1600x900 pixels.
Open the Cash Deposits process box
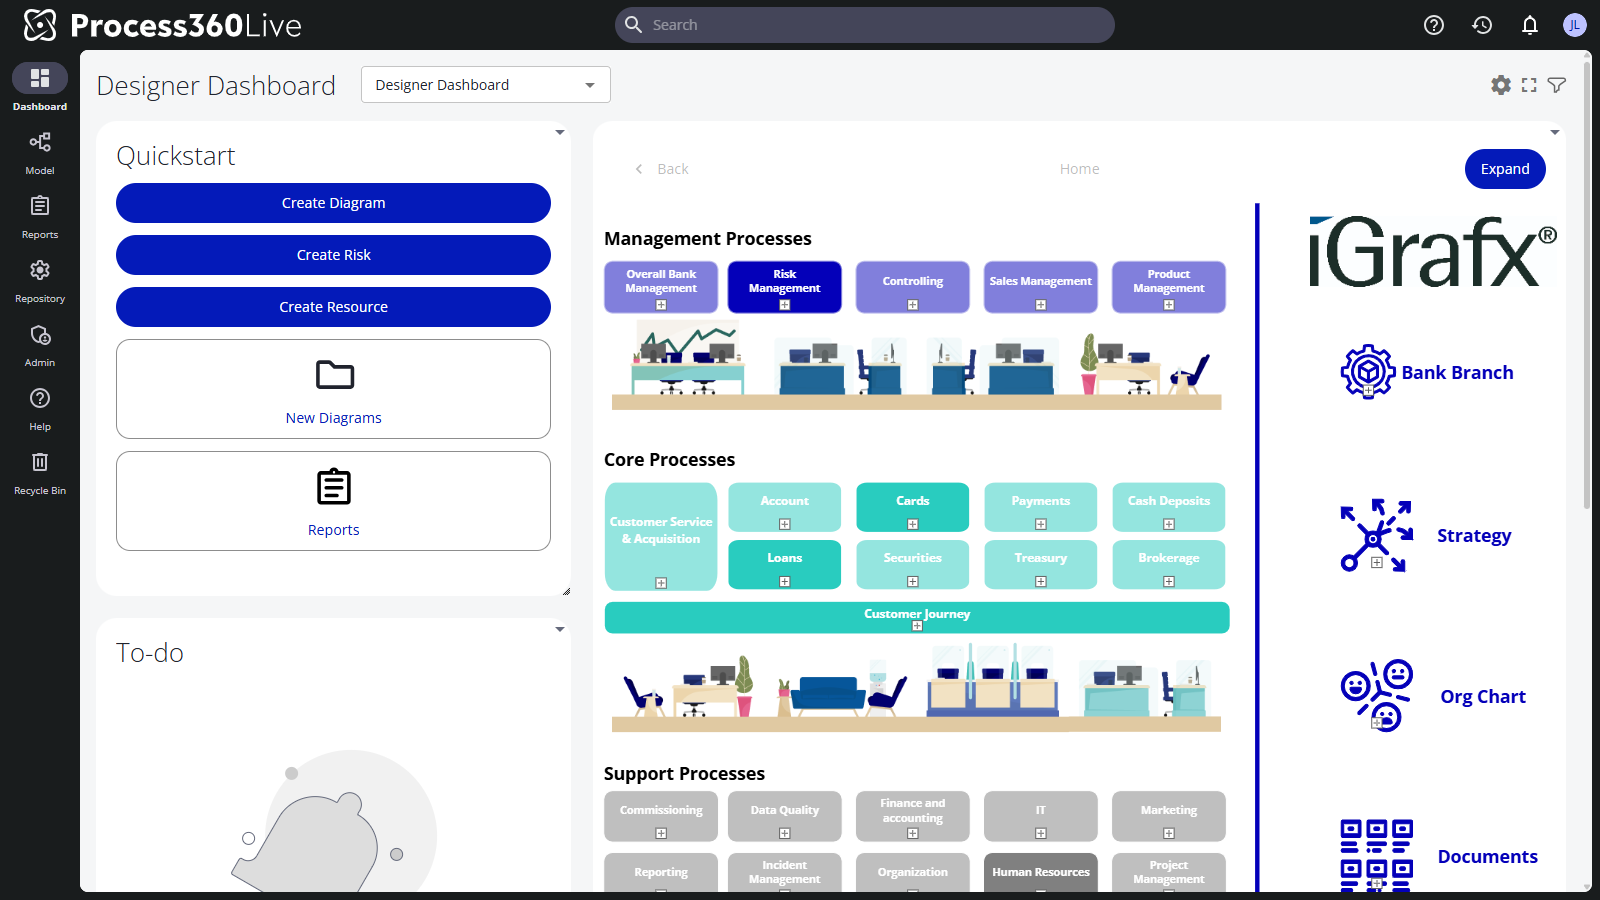(x=1169, y=507)
